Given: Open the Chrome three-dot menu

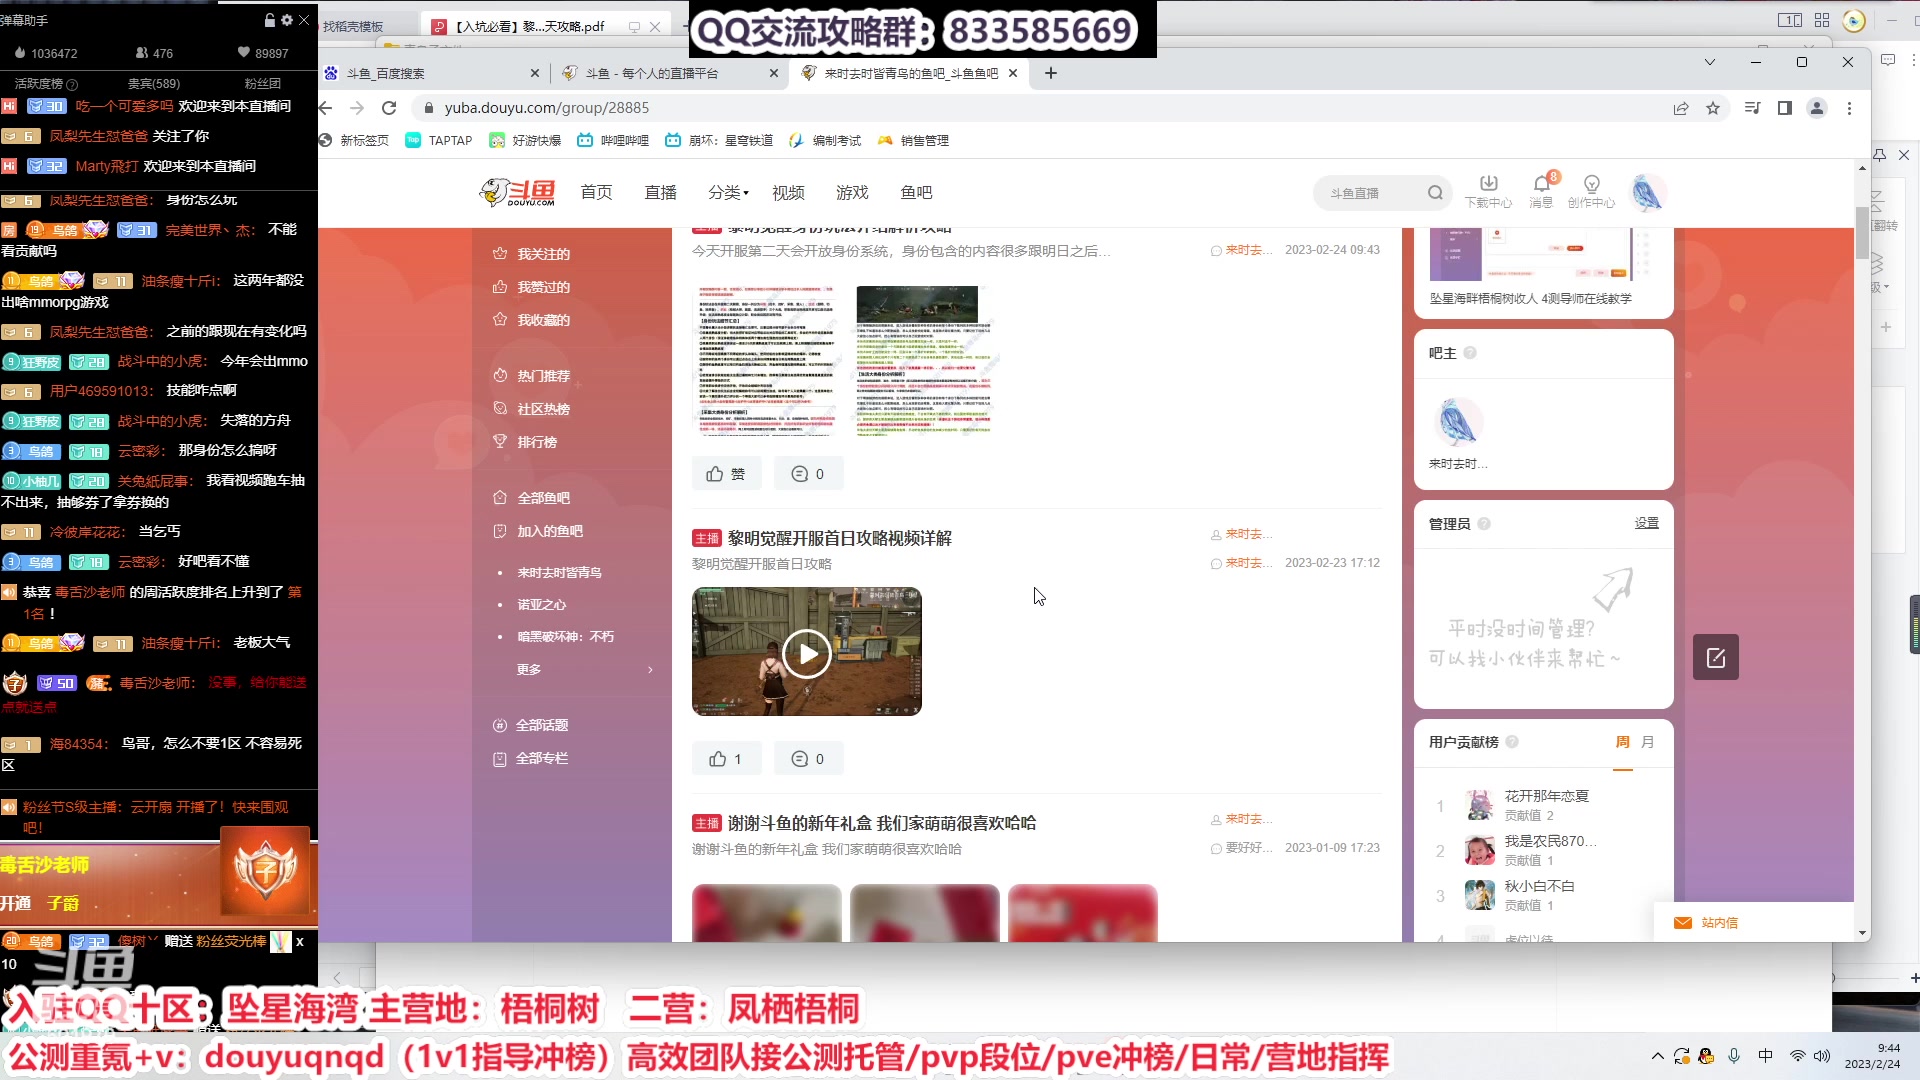Looking at the screenshot, I should click(1849, 108).
